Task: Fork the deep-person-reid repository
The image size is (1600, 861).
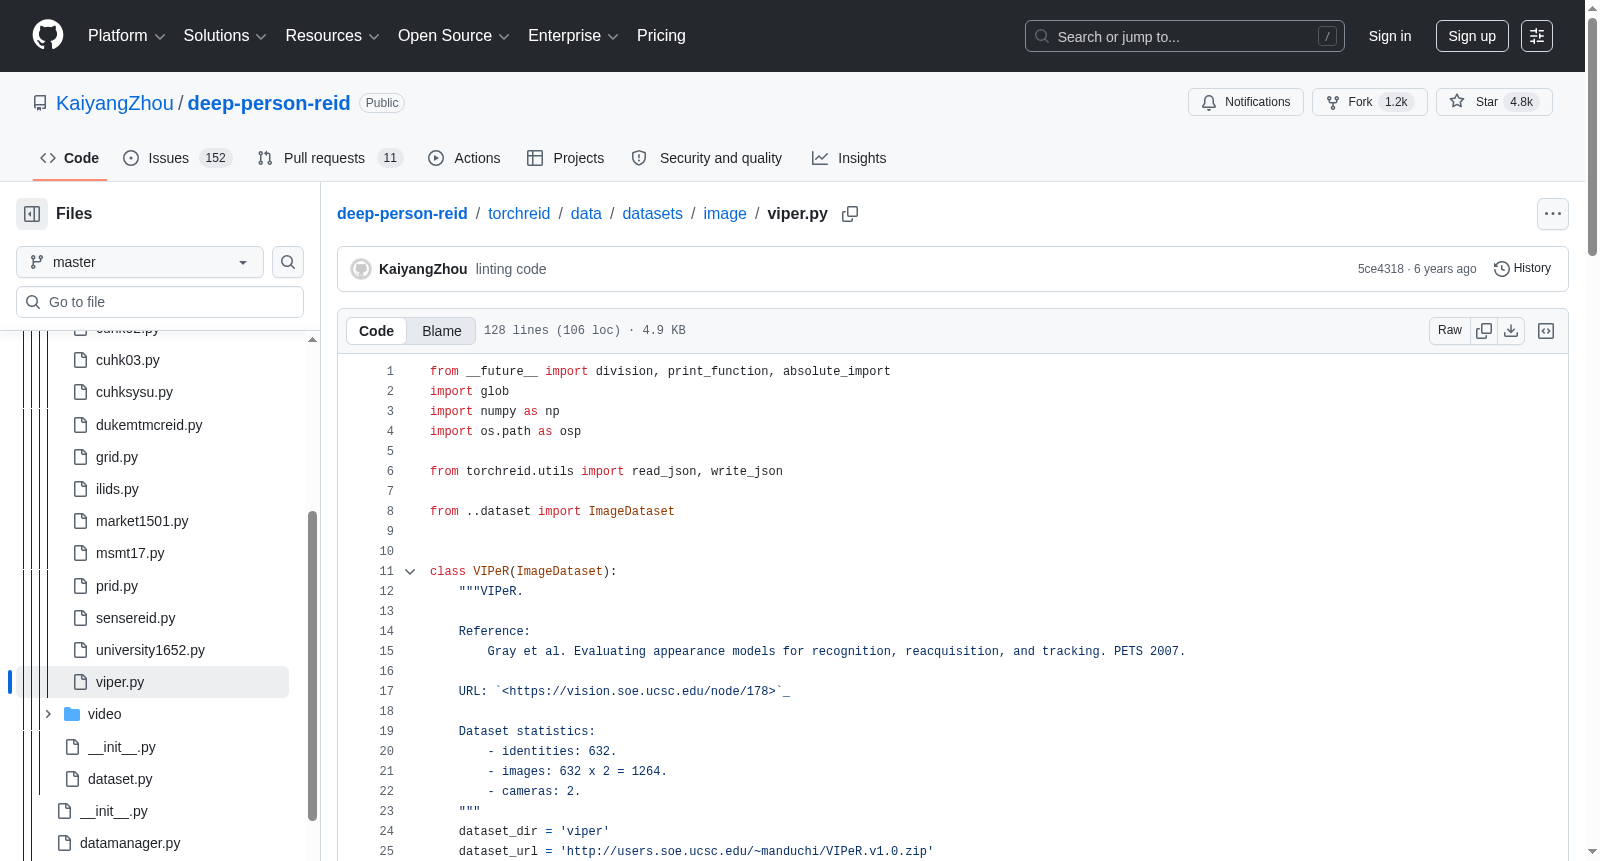Action: point(1370,102)
